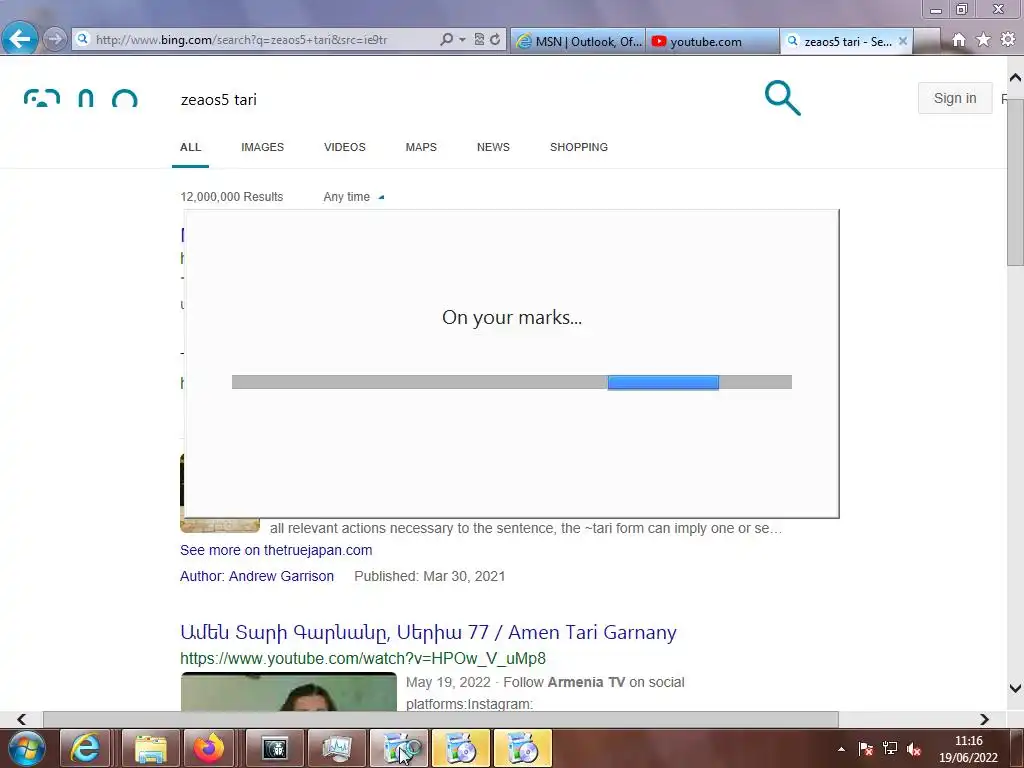
Task: Open the network tray icon
Action: click(889, 749)
